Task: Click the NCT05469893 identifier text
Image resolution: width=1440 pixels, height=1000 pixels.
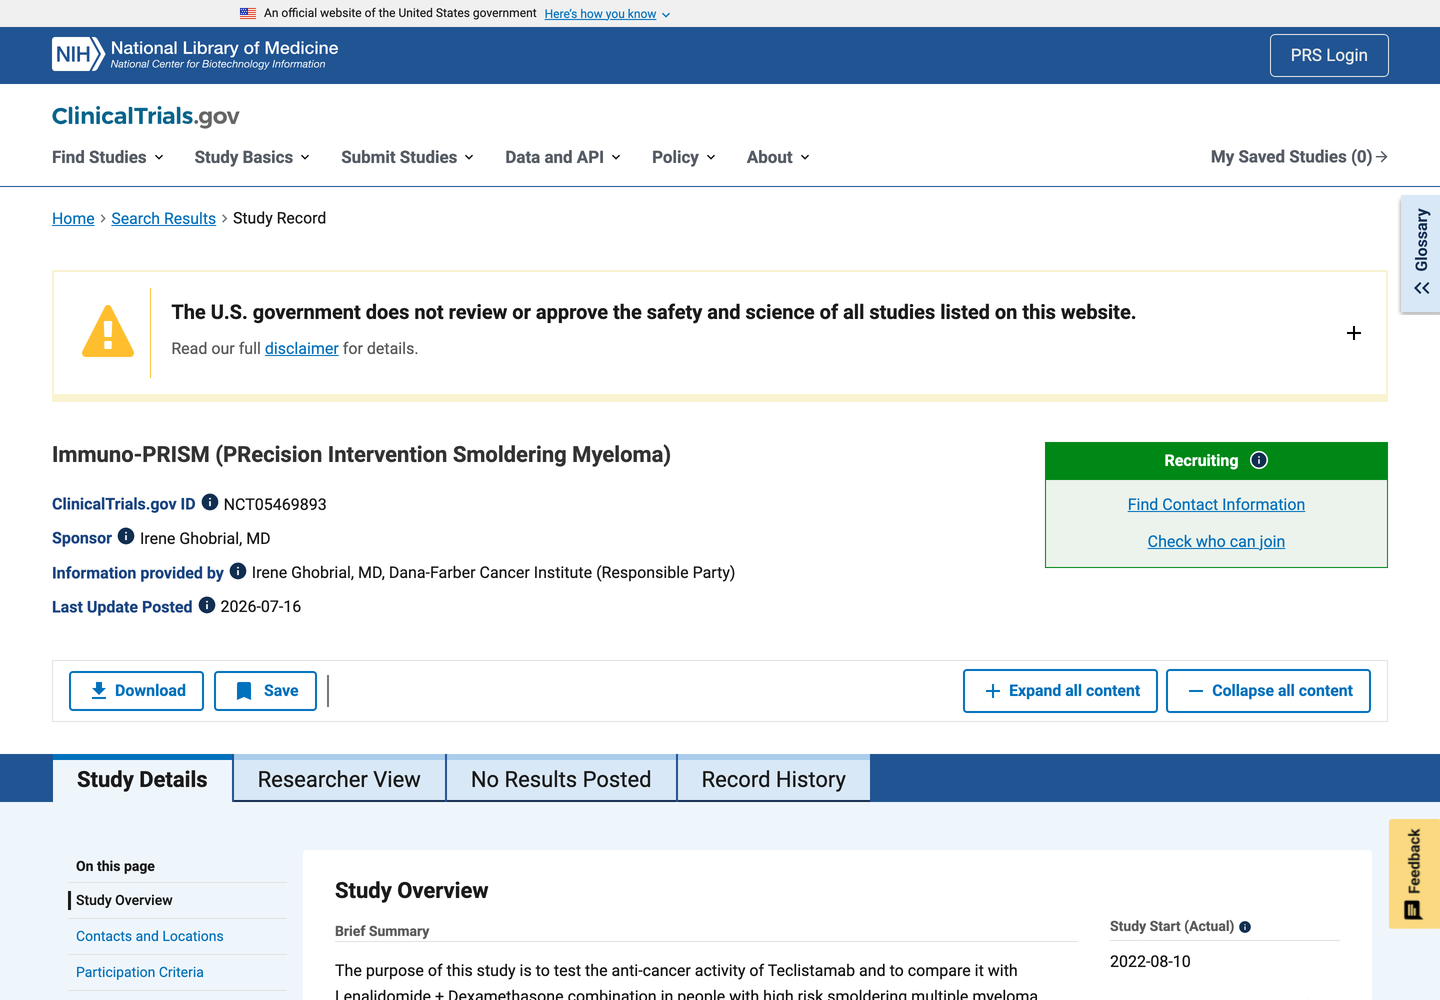Action: 275,504
